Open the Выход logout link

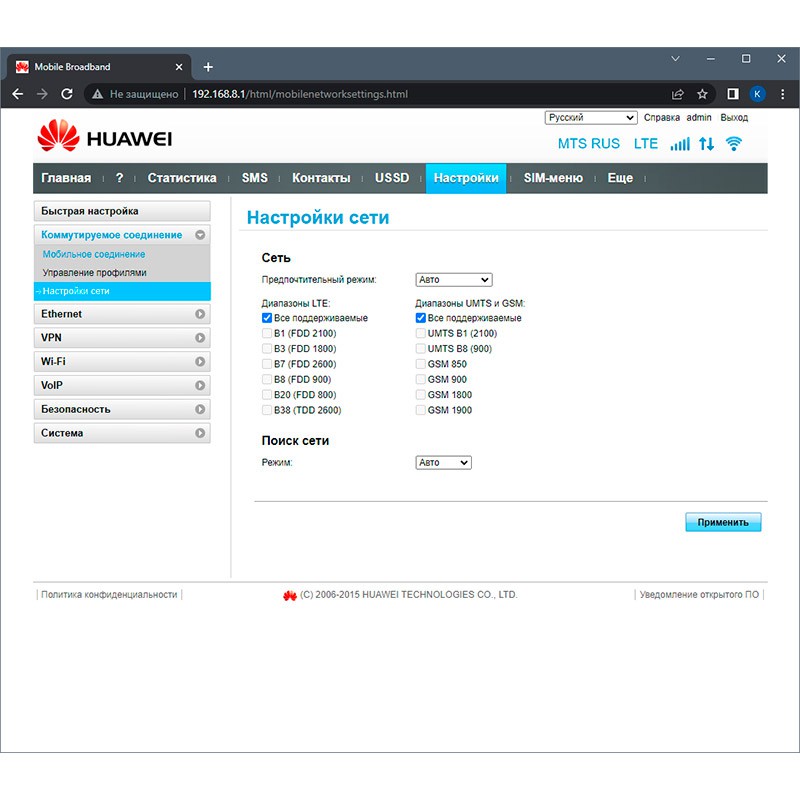[x=734, y=118]
